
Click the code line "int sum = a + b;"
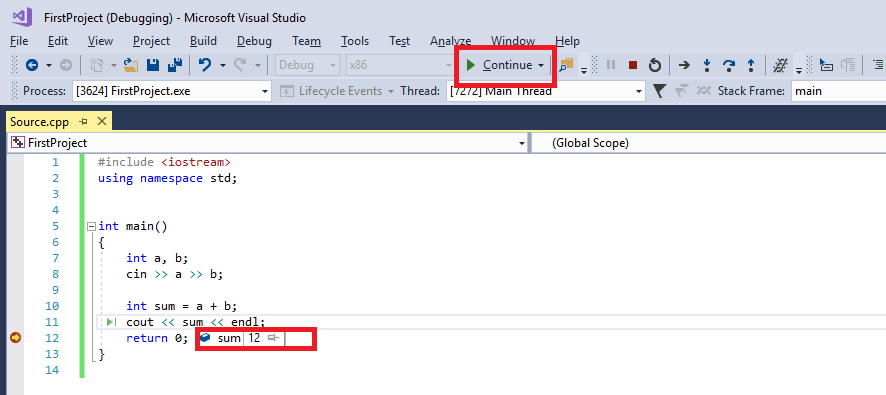coord(181,306)
